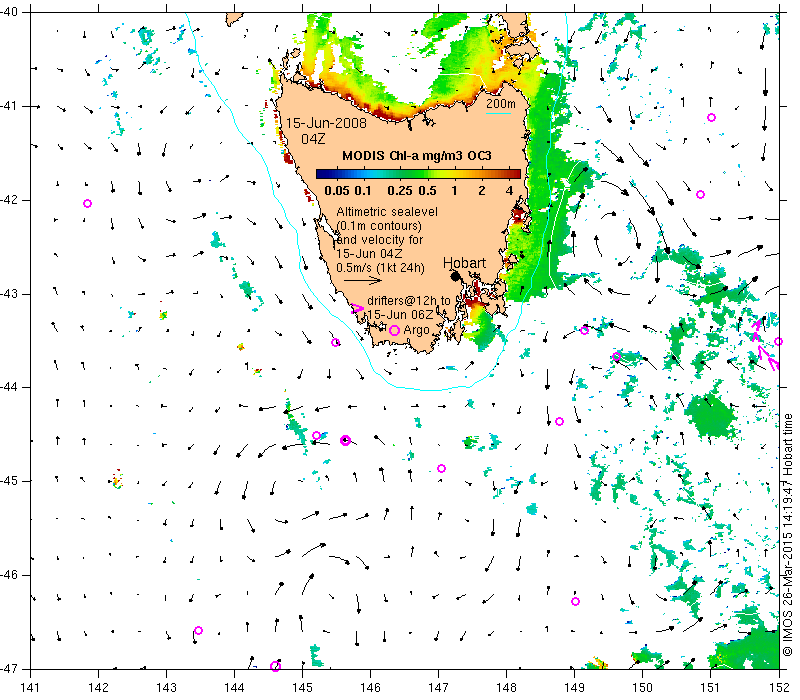Click the 'Altimetric sealevel' caption

tap(387, 211)
